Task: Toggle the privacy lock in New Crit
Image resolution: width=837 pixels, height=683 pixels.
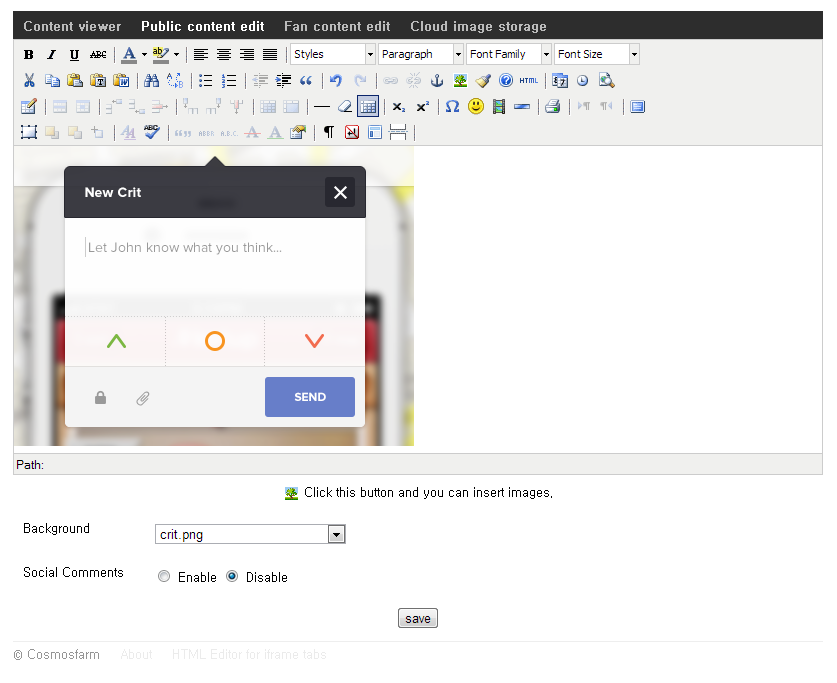Action: coord(100,398)
